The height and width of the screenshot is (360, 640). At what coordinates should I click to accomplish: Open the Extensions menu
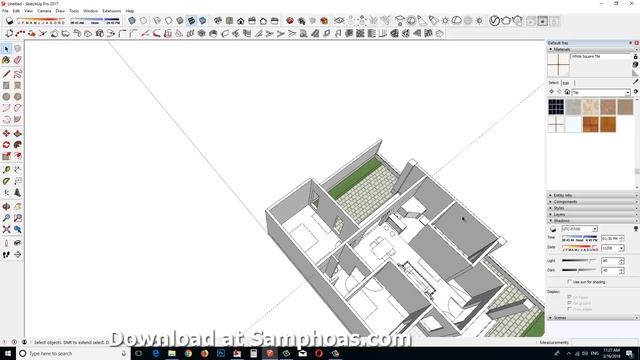point(111,11)
